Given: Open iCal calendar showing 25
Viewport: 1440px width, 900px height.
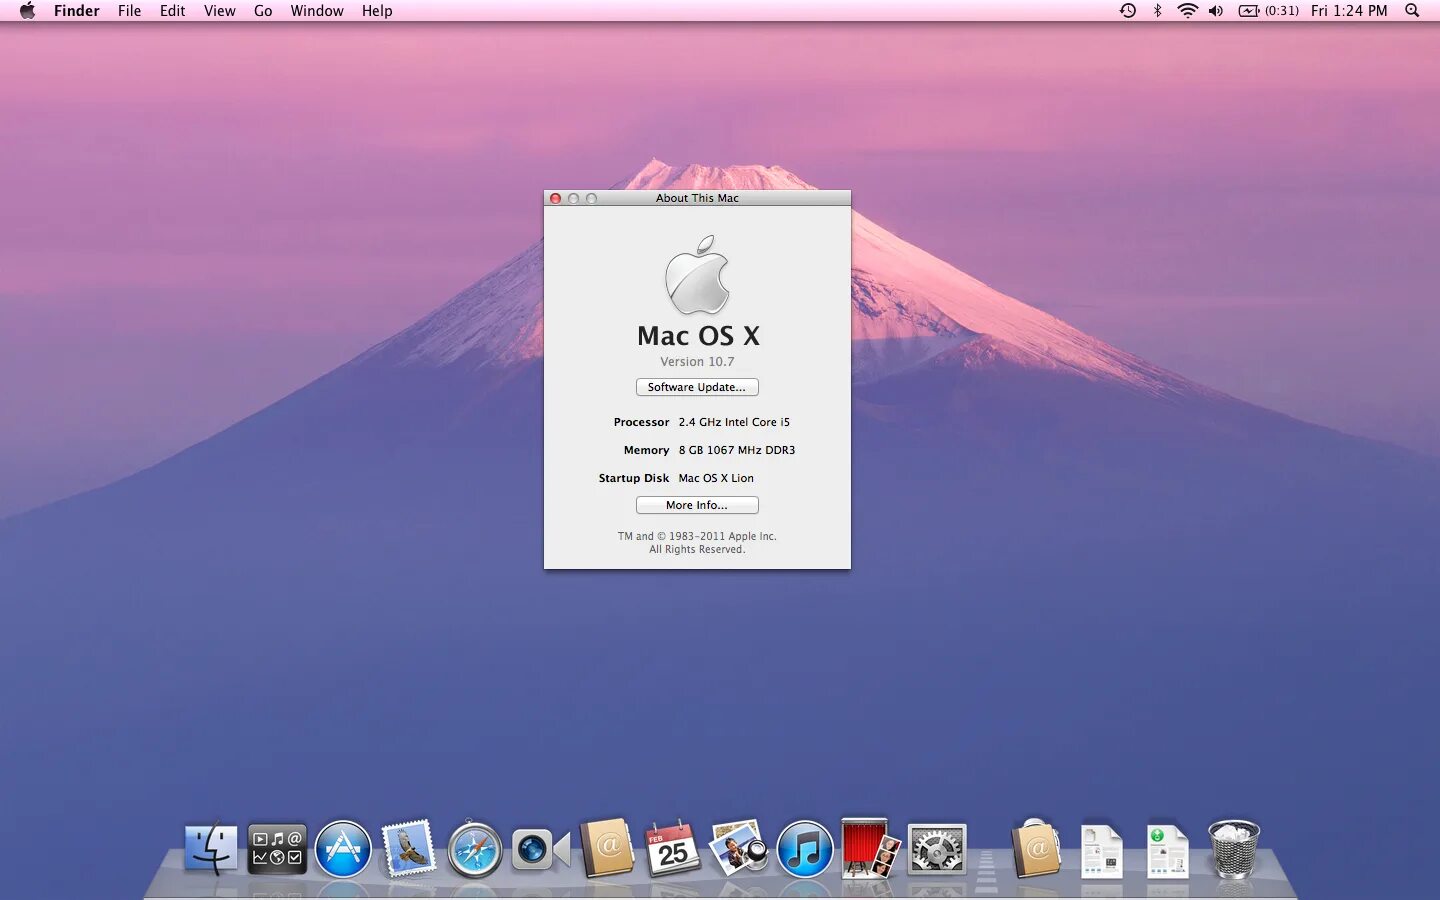Looking at the screenshot, I should (x=673, y=849).
